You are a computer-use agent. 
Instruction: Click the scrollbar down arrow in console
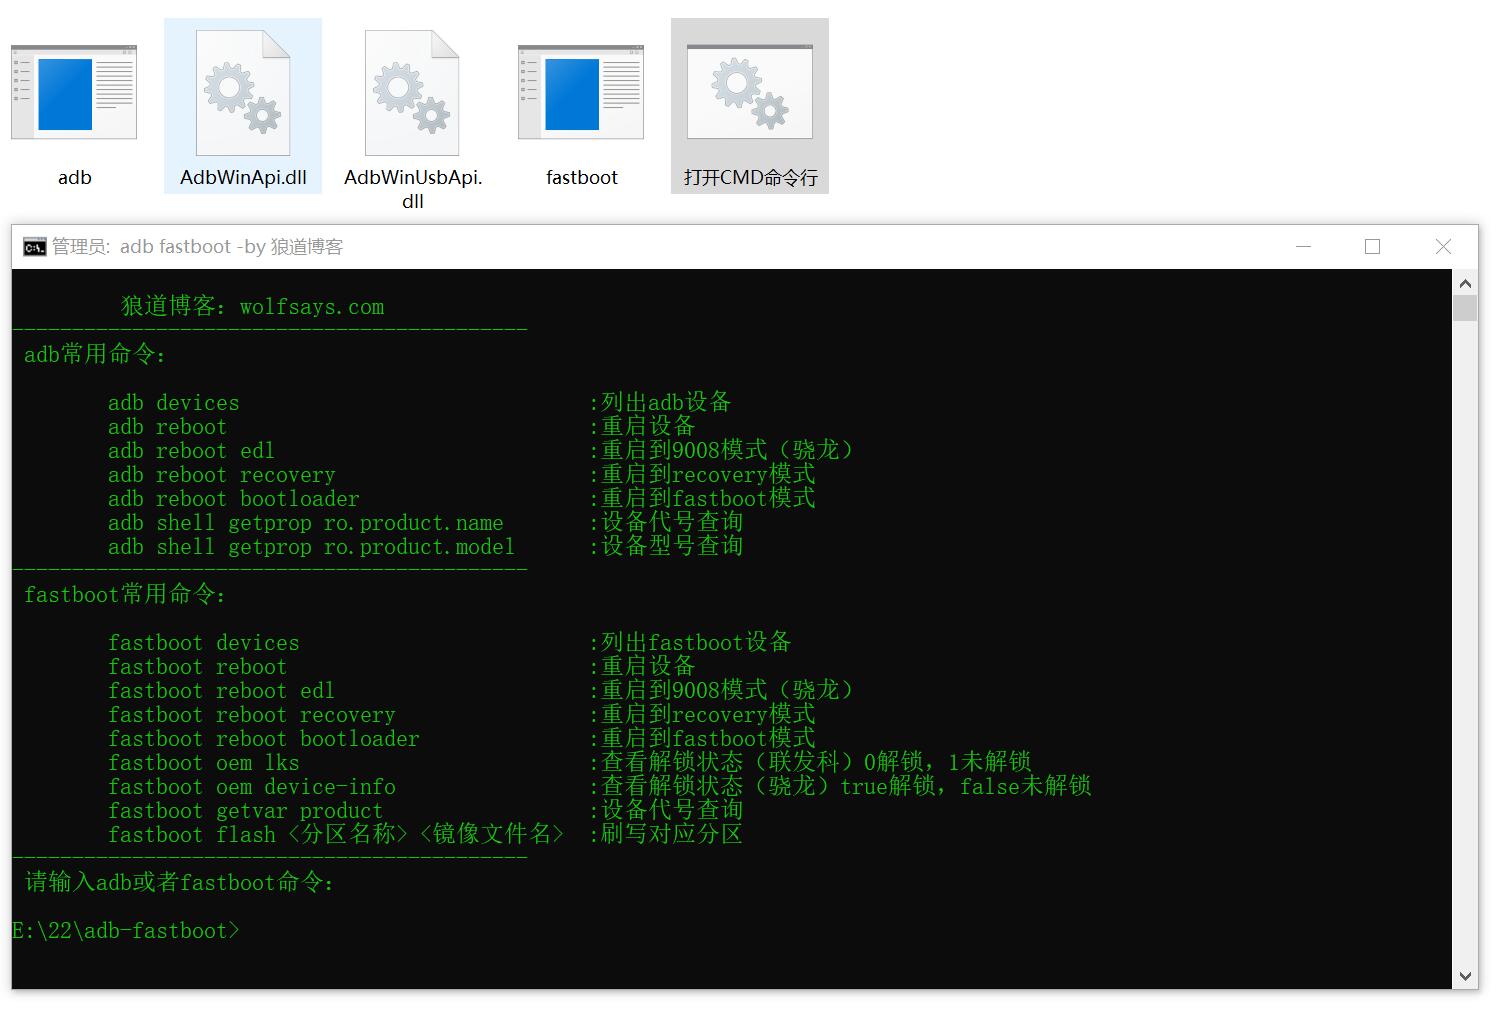click(1466, 977)
